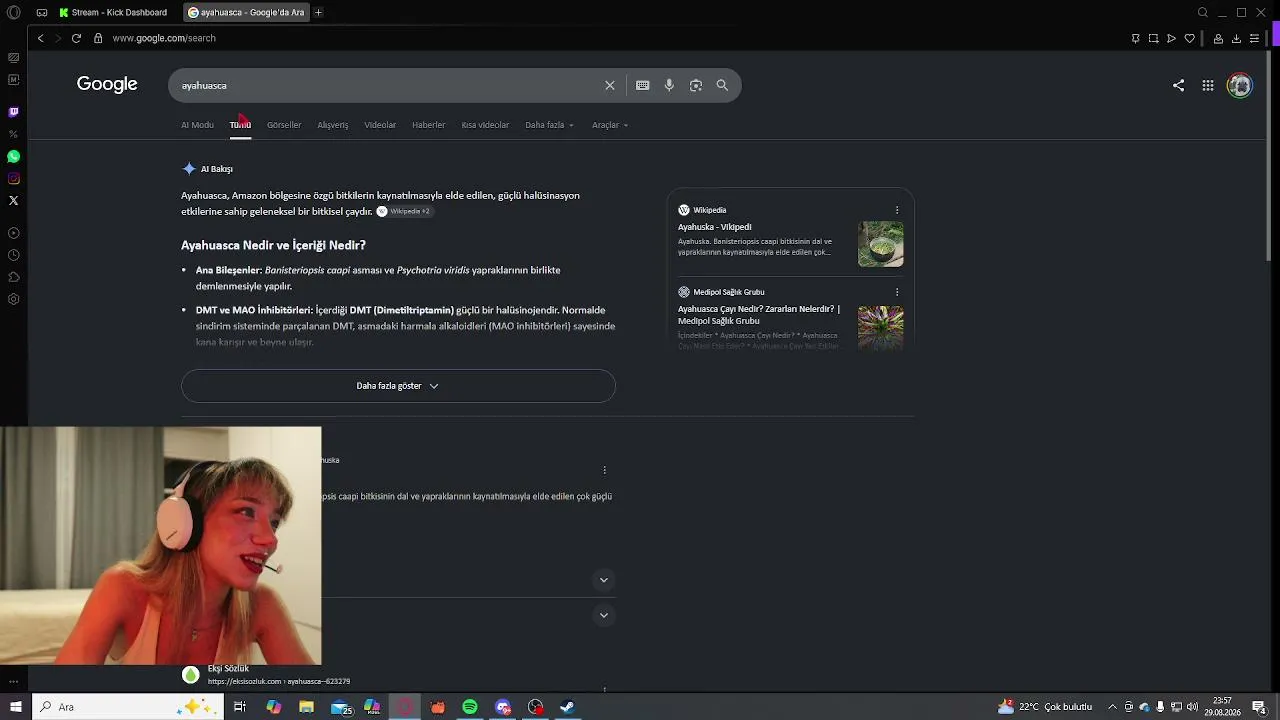Expand AI overview with Daha fazla göster

pos(398,386)
